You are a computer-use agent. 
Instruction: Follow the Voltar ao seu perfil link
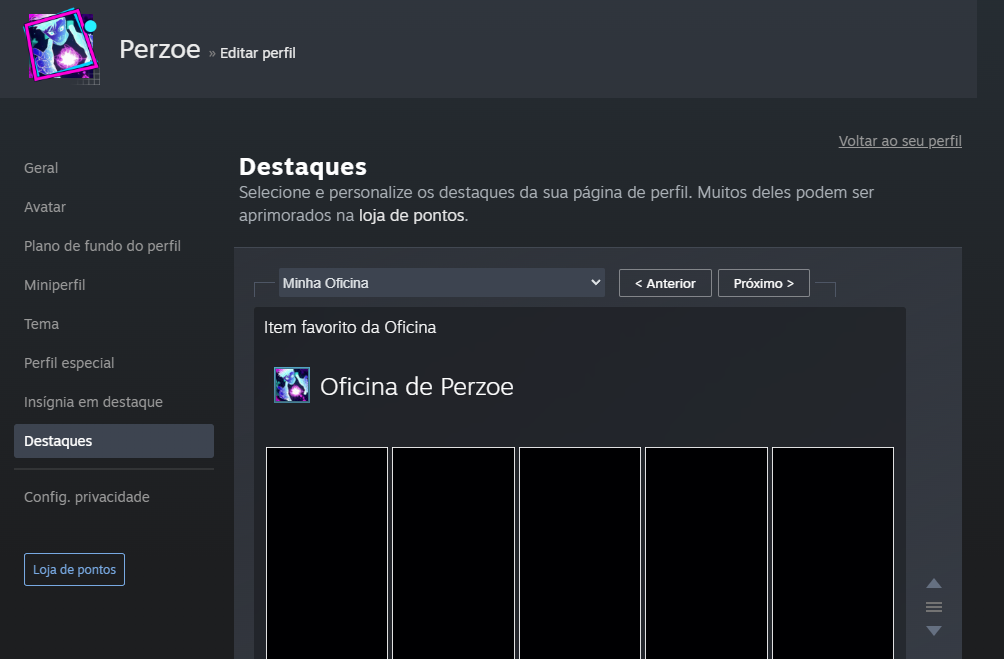coord(900,141)
